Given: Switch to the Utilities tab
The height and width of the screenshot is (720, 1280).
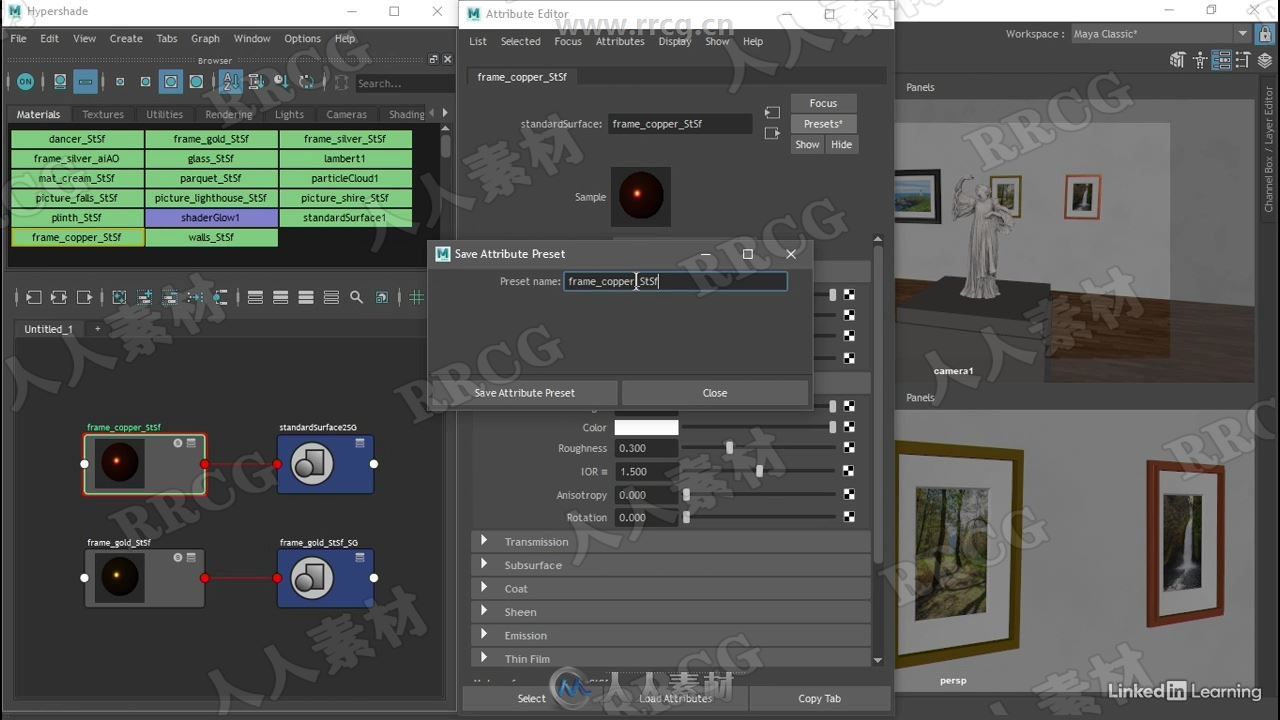Looking at the screenshot, I should click(165, 114).
